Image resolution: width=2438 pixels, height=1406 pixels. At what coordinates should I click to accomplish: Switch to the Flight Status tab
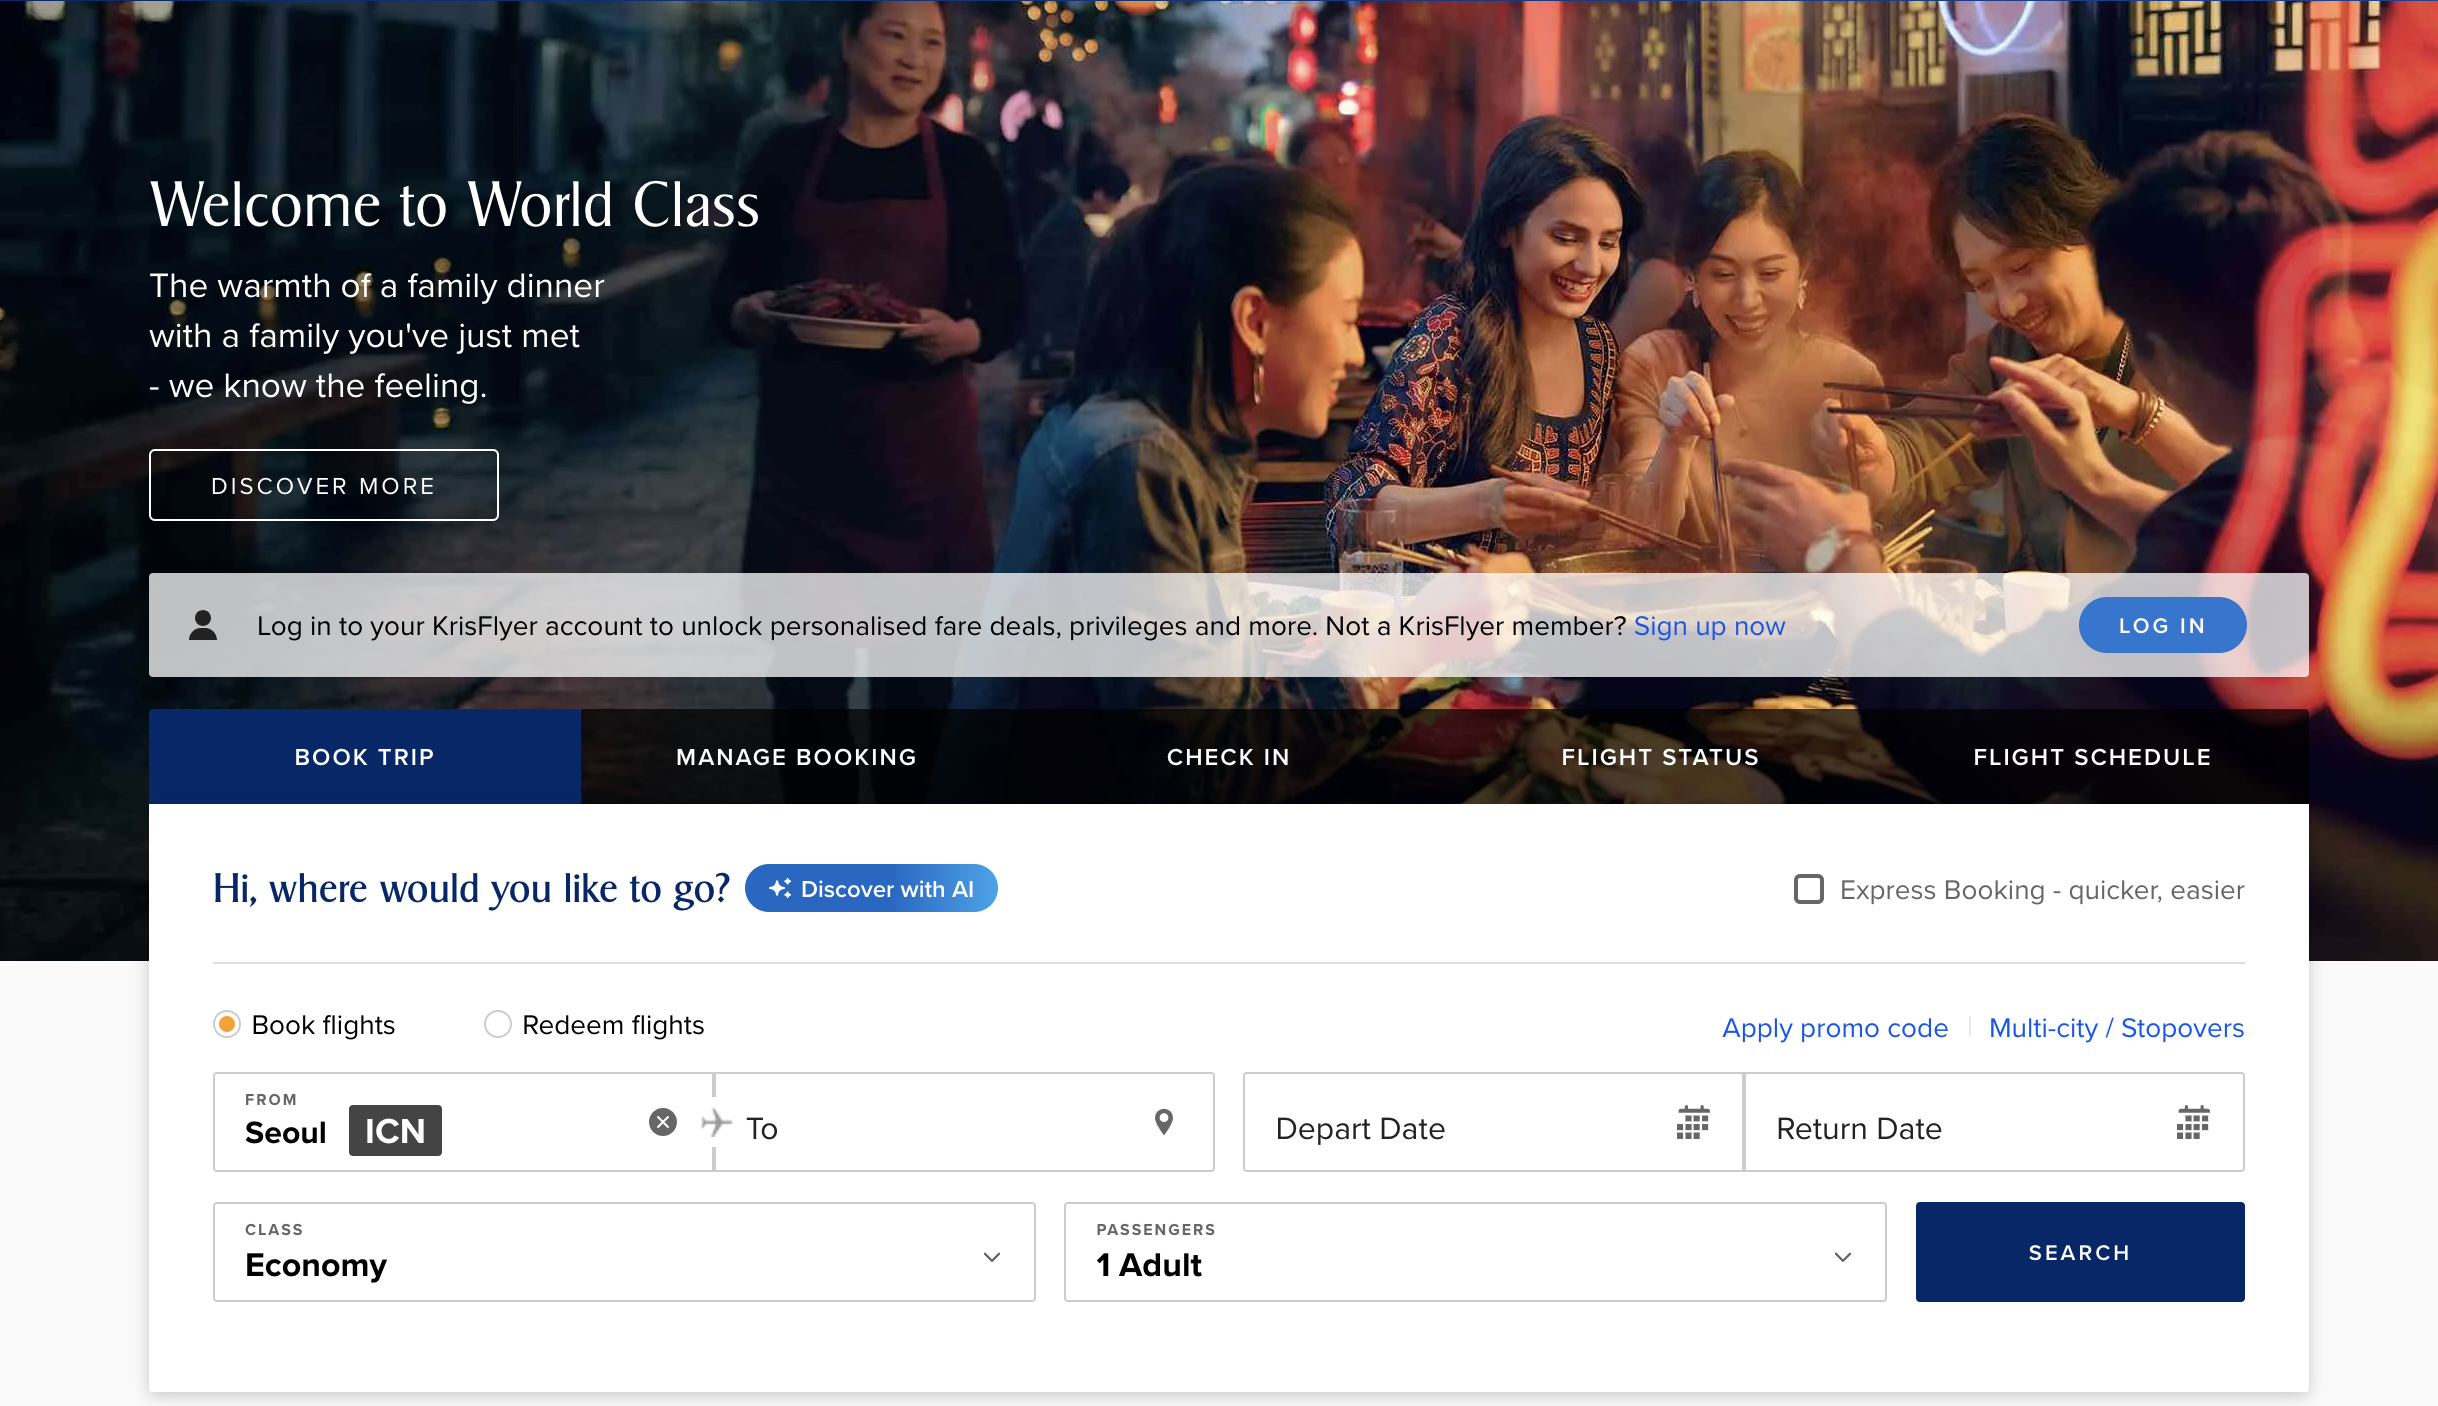click(x=1660, y=757)
